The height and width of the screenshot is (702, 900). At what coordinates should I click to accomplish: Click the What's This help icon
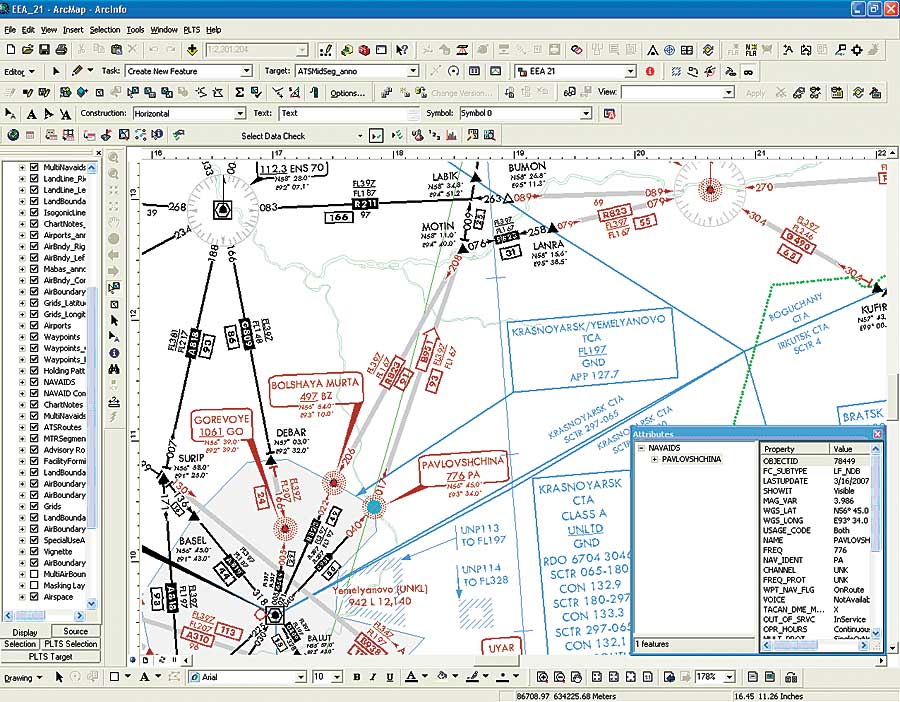point(401,50)
